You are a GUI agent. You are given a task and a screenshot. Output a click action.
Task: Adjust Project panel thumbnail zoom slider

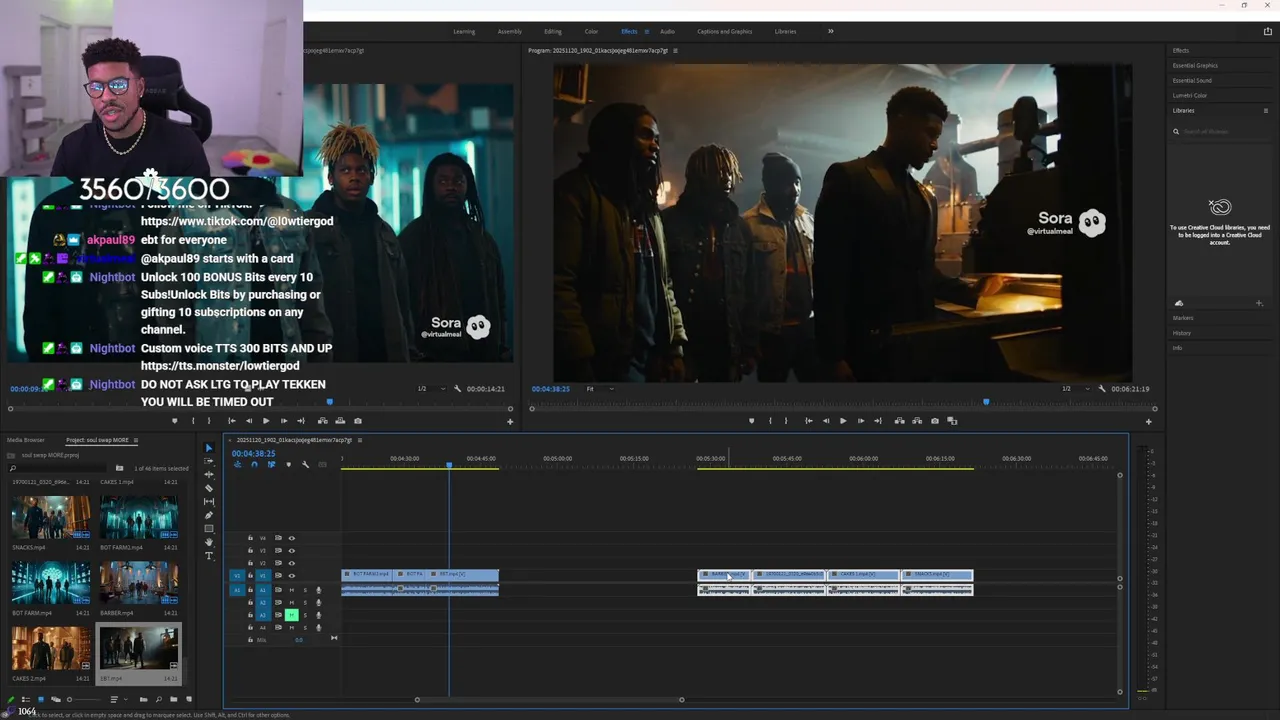(x=82, y=700)
